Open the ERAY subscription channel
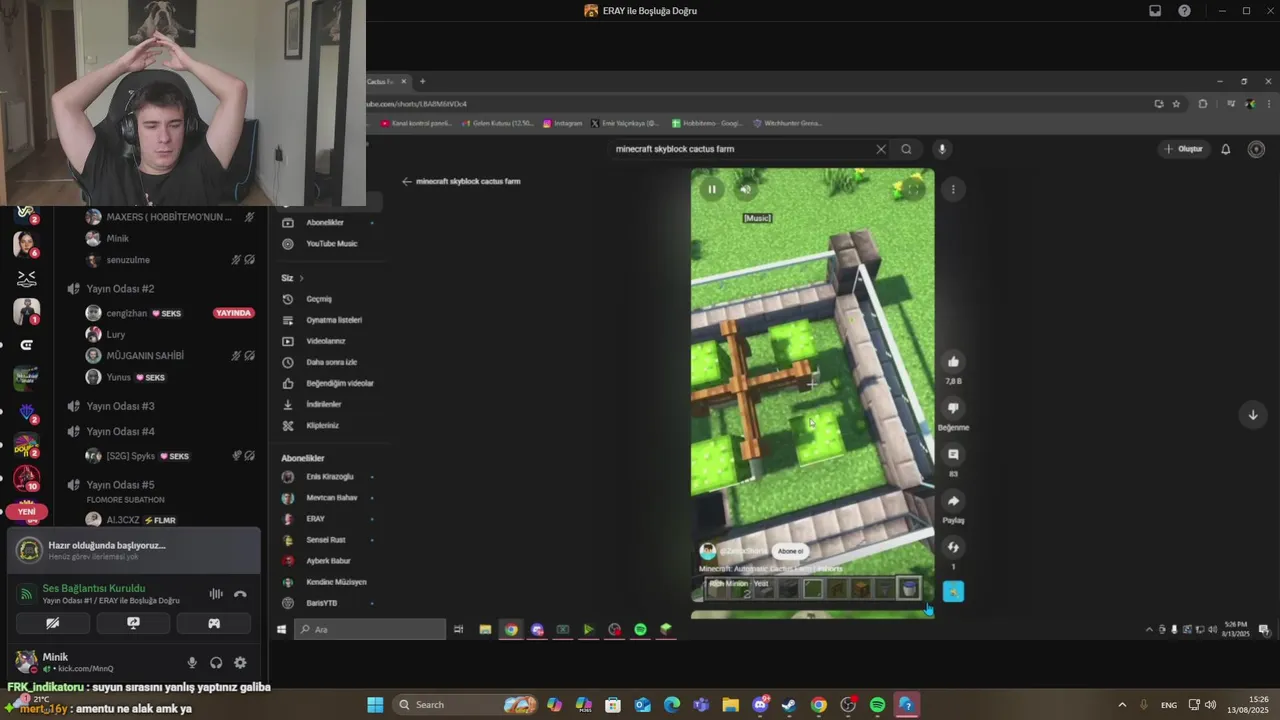The height and width of the screenshot is (720, 1280). (315, 519)
